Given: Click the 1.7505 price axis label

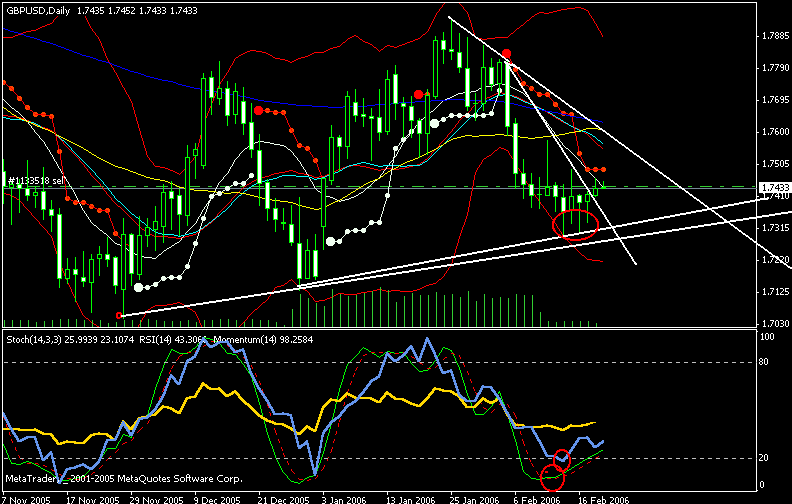Looking at the screenshot, I should click(775, 164).
